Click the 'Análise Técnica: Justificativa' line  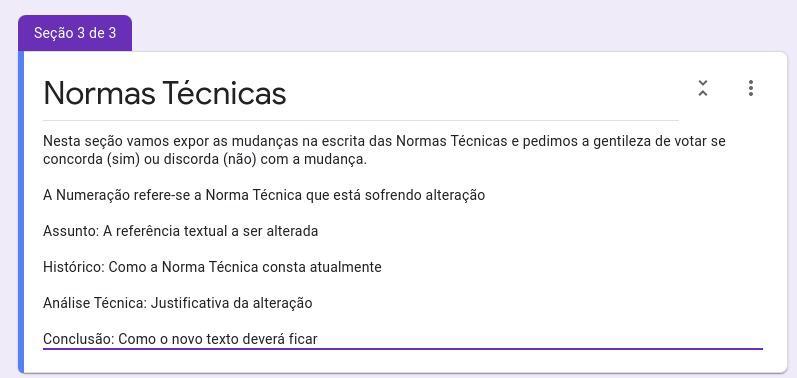[177, 303]
